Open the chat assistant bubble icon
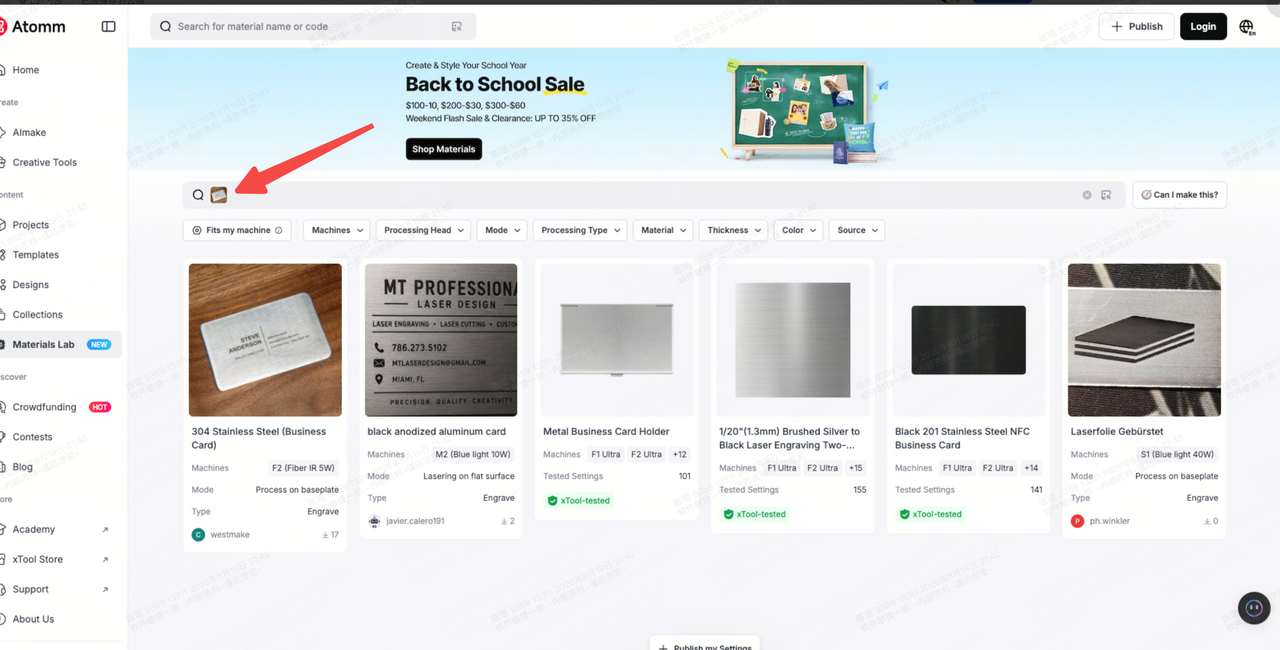Image resolution: width=1280 pixels, height=650 pixels. [1254, 608]
